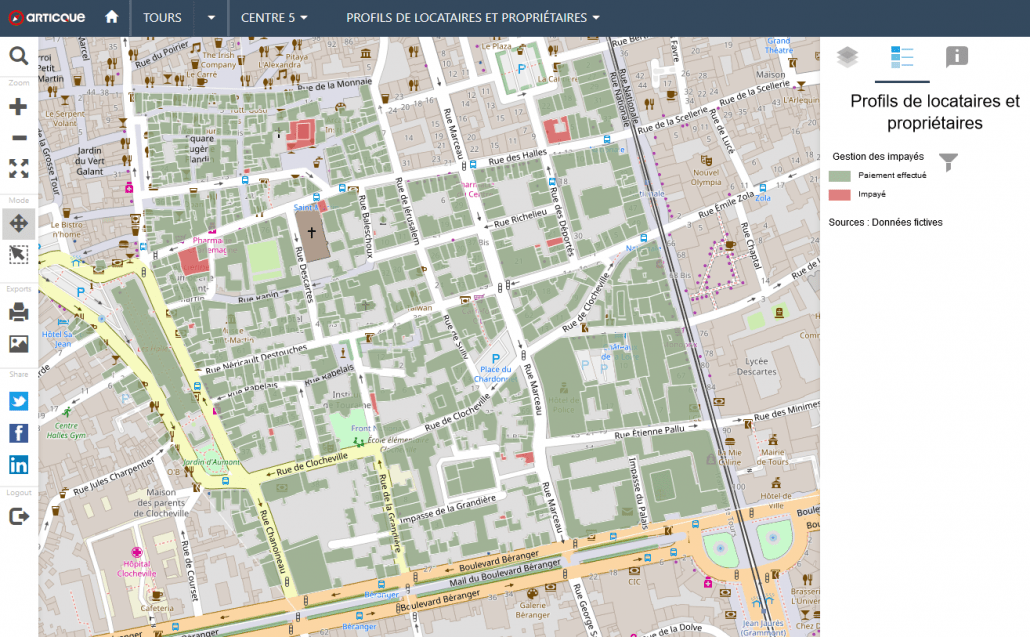Click the Place du Chardonnet parking symbol
The width and height of the screenshot is (1030, 637).
pos(495,359)
